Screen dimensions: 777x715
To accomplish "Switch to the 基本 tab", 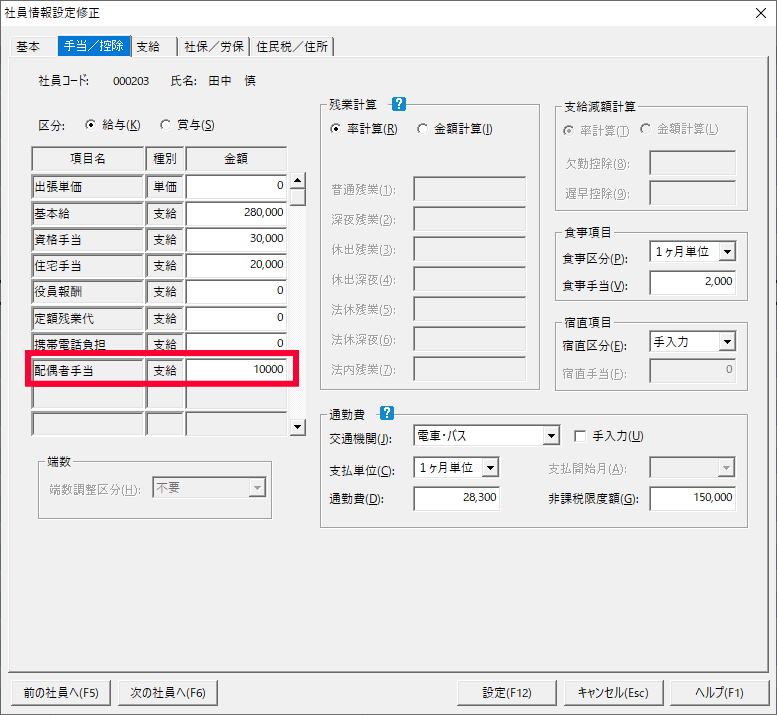I will [29, 46].
